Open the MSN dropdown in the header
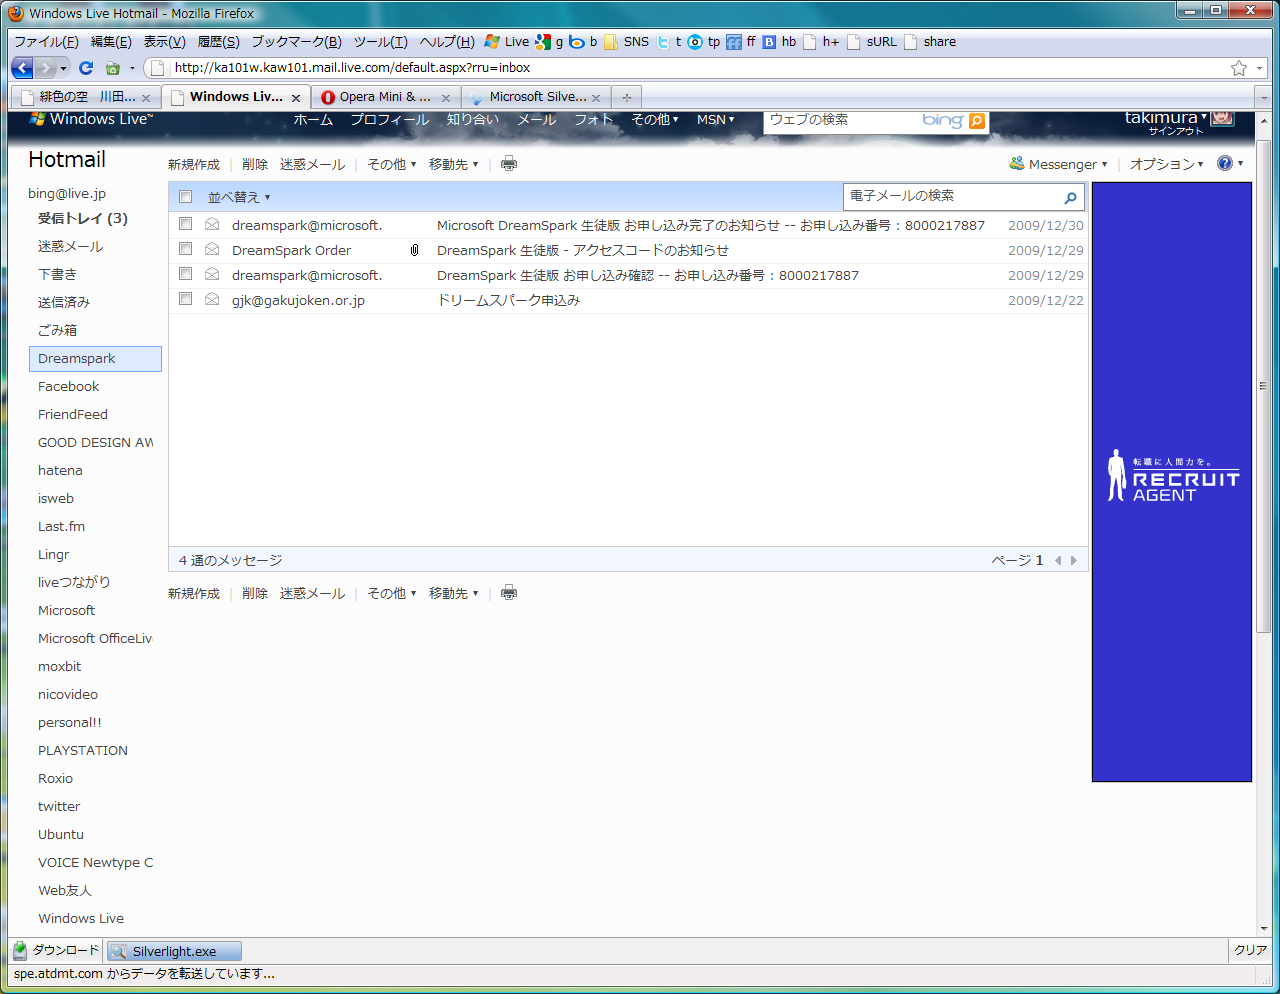Viewport: 1280px width, 994px height. click(x=715, y=119)
